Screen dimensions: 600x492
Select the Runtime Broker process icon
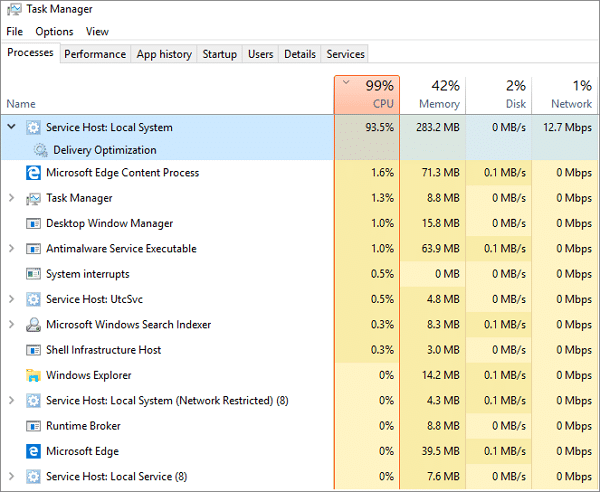point(33,426)
